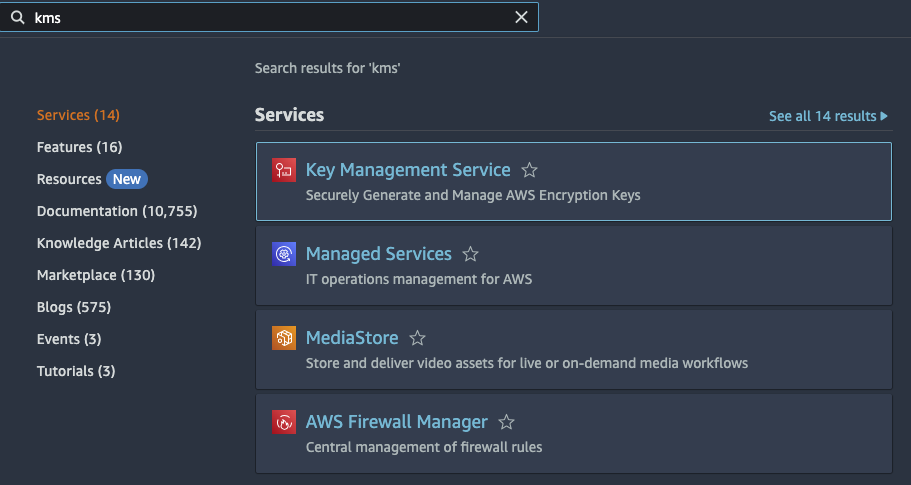Click the Managed Services purple icon
This screenshot has width=911, height=485.
[284, 254]
